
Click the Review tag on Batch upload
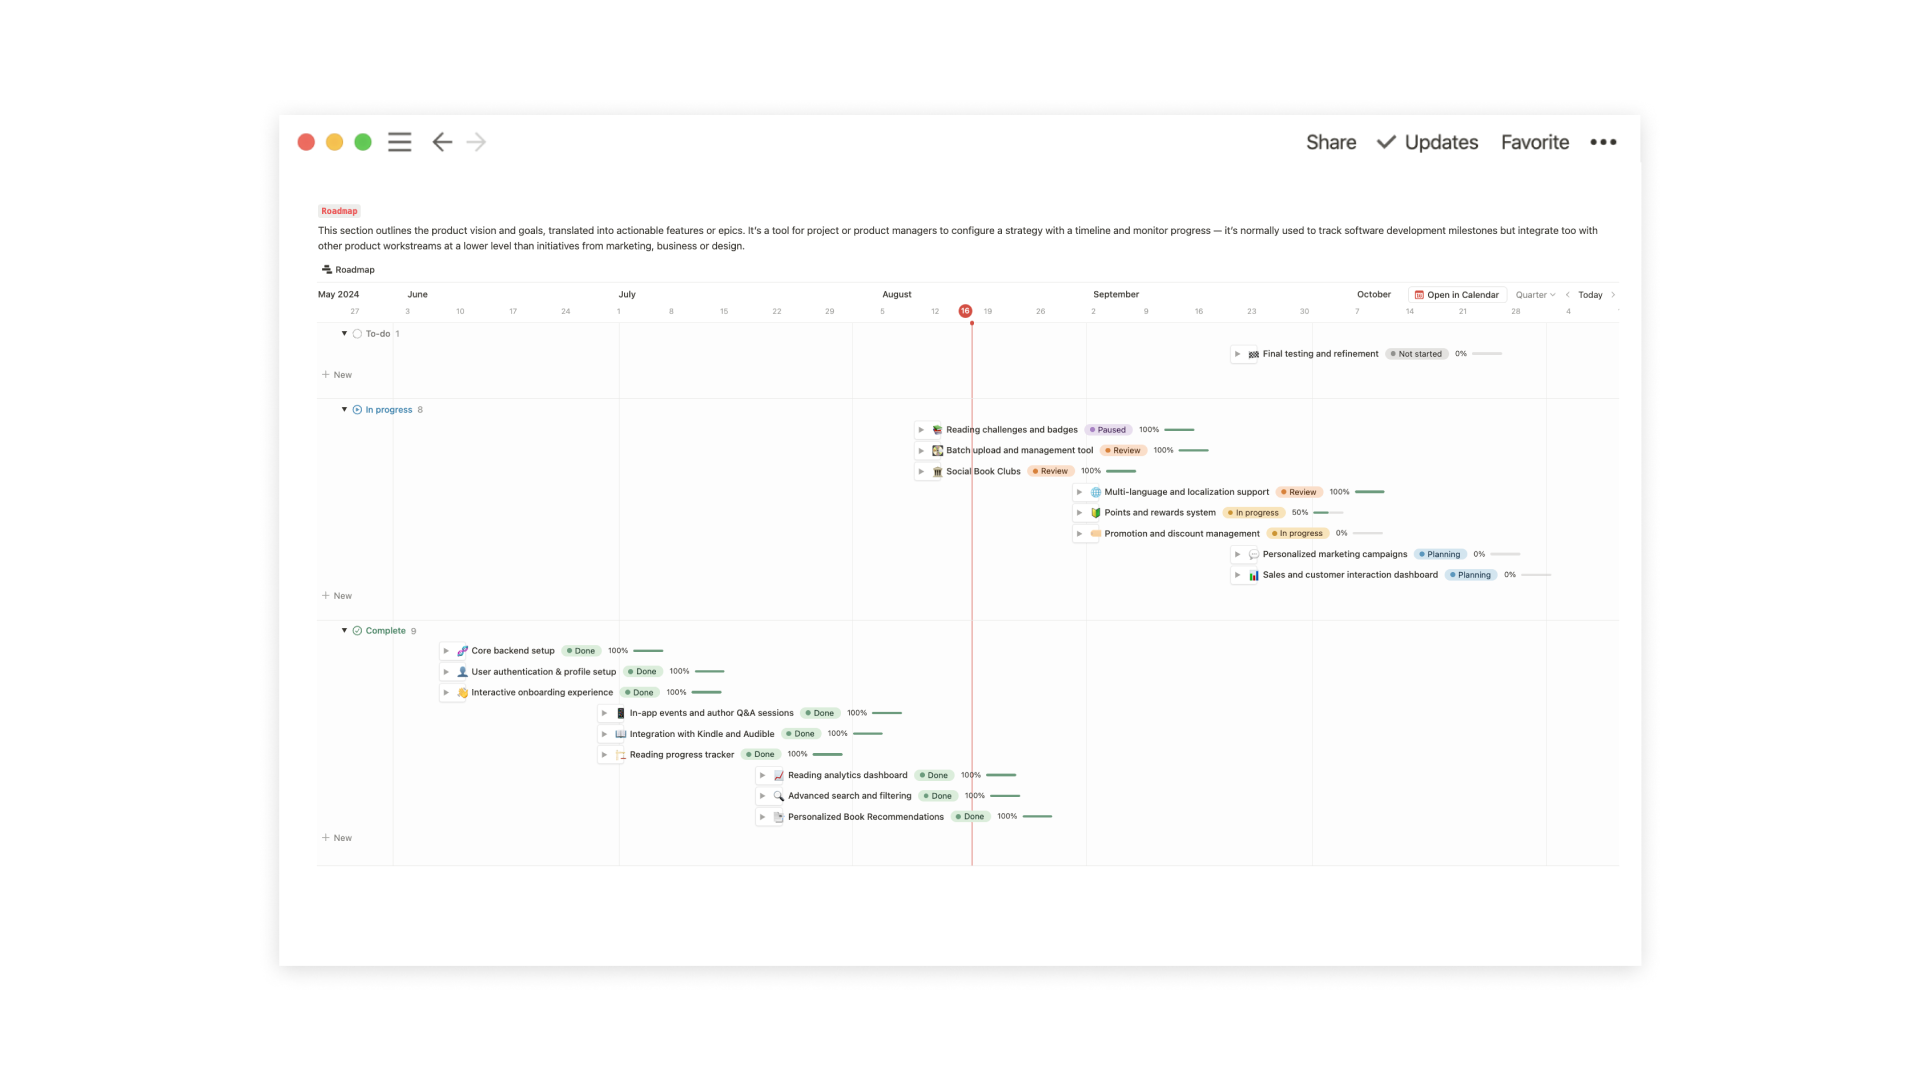point(1123,451)
